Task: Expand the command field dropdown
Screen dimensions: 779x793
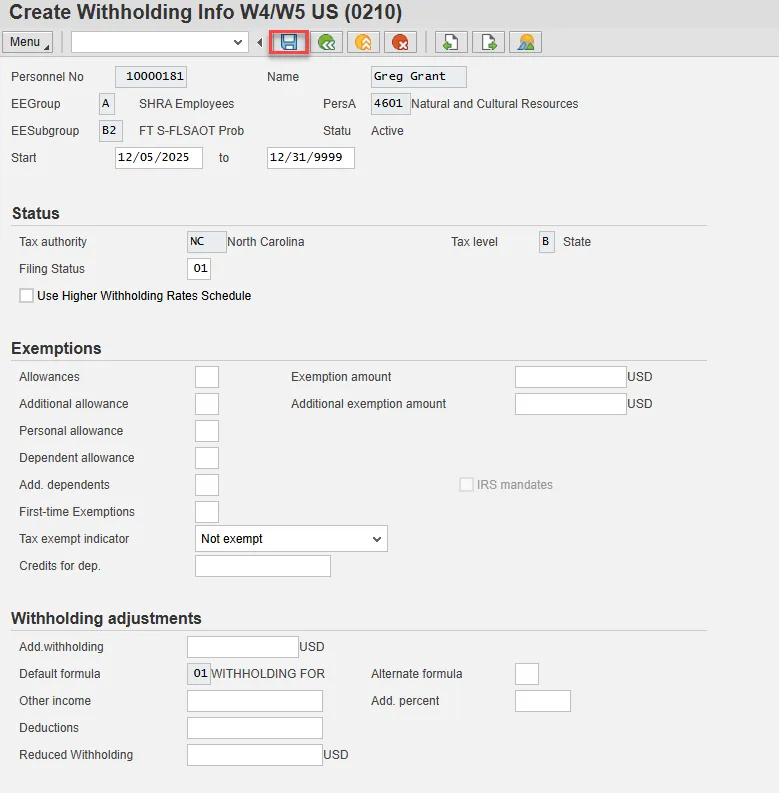Action: tap(238, 42)
